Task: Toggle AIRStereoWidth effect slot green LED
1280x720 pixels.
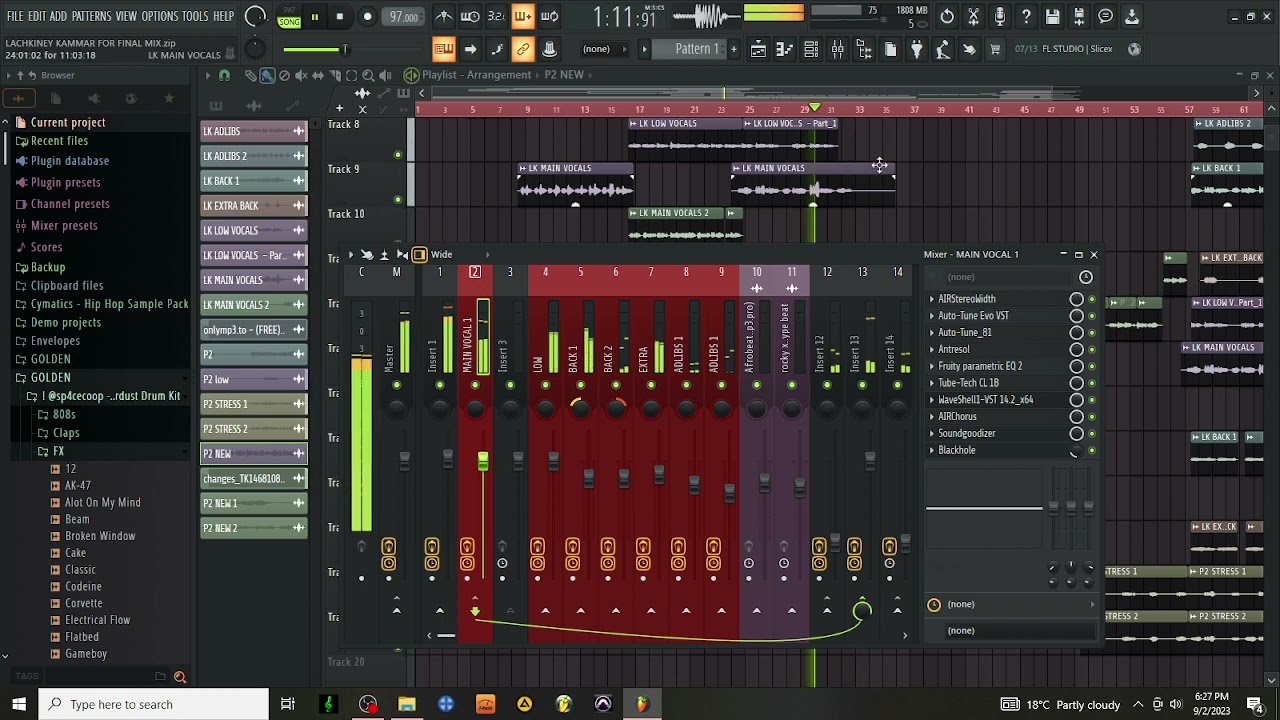Action: [x=1091, y=299]
